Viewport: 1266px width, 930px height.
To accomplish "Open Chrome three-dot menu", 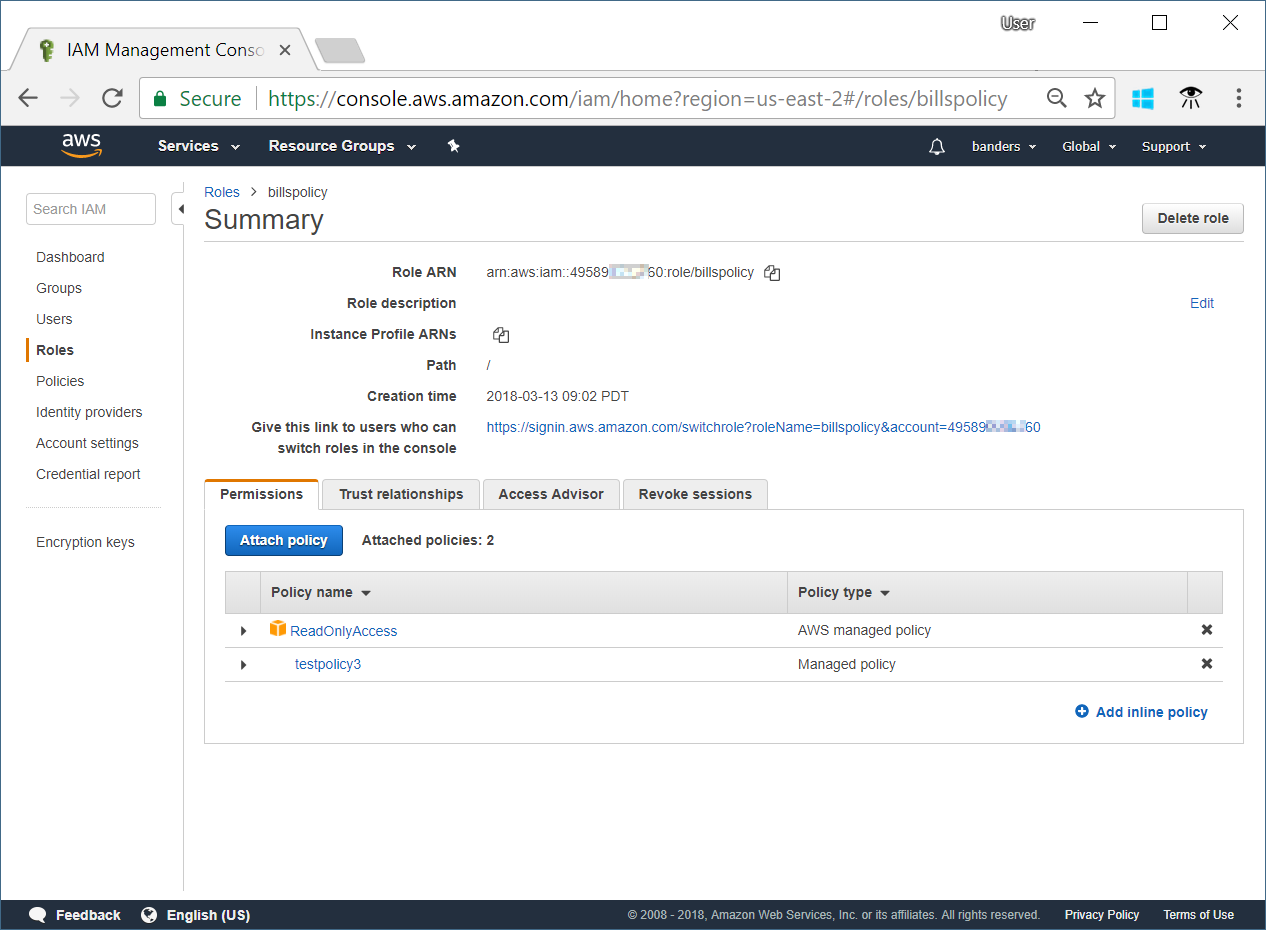I will [x=1239, y=98].
